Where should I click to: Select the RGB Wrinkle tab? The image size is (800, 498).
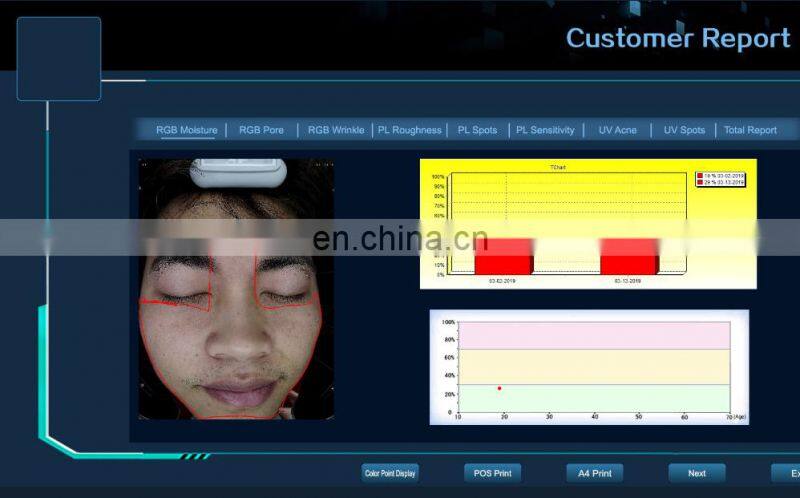pyautogui.click(x=336, y=130)
